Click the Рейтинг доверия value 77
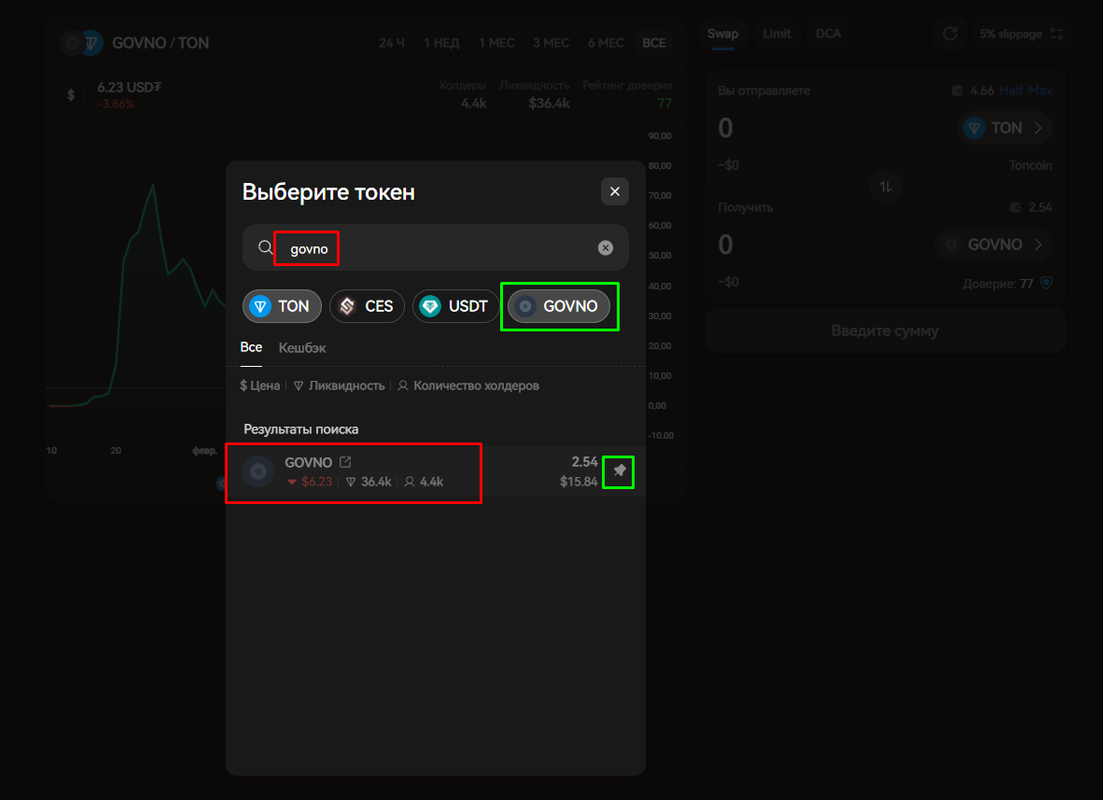 pos(664,103)
